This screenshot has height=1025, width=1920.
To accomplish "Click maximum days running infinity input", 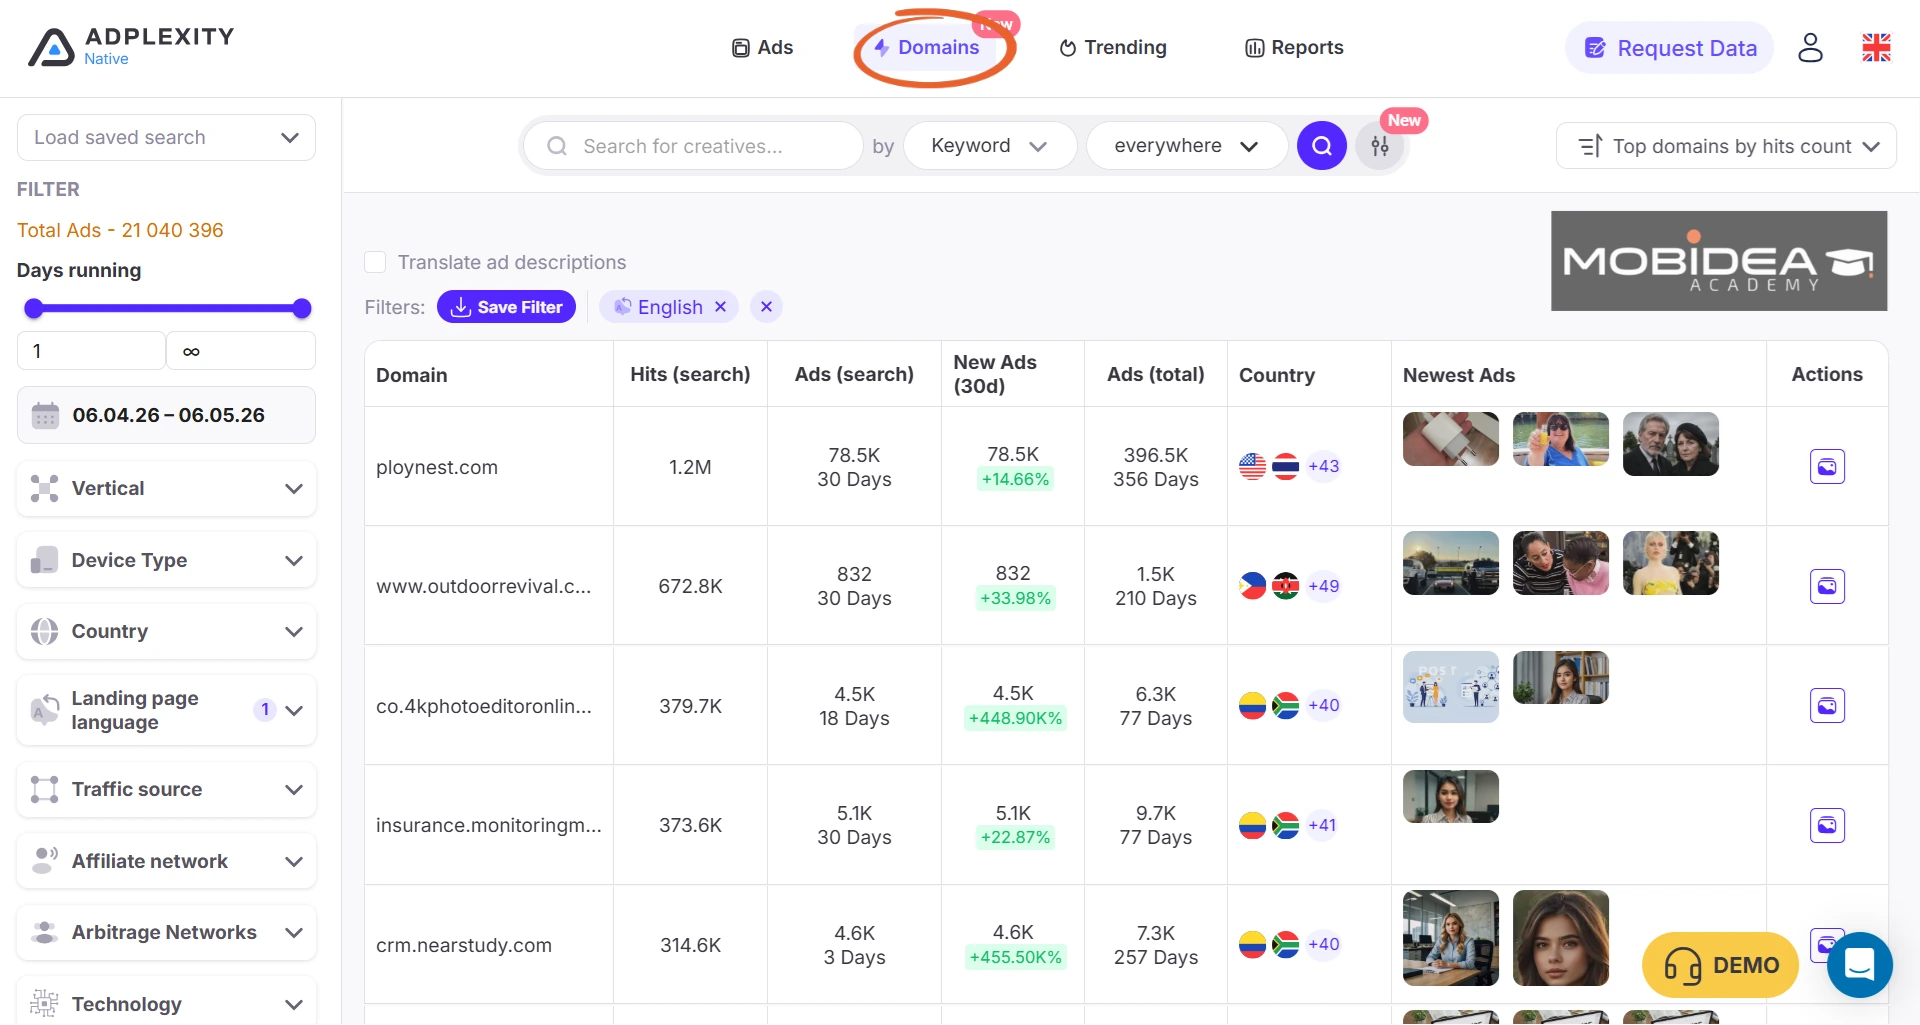I will point(241,351).
